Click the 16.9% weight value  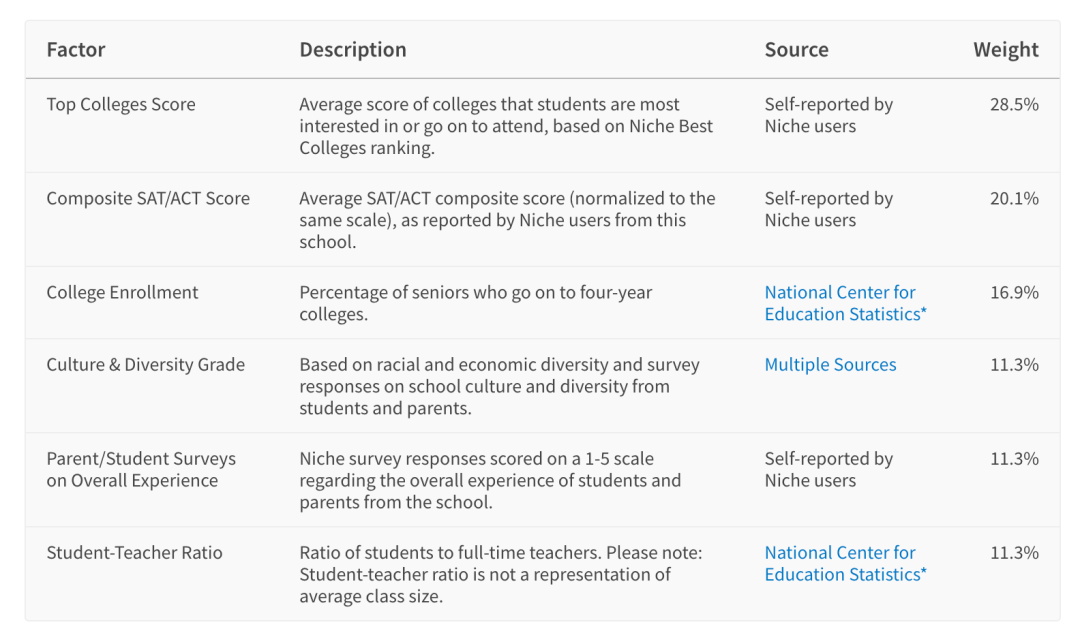click(1014, 292)
